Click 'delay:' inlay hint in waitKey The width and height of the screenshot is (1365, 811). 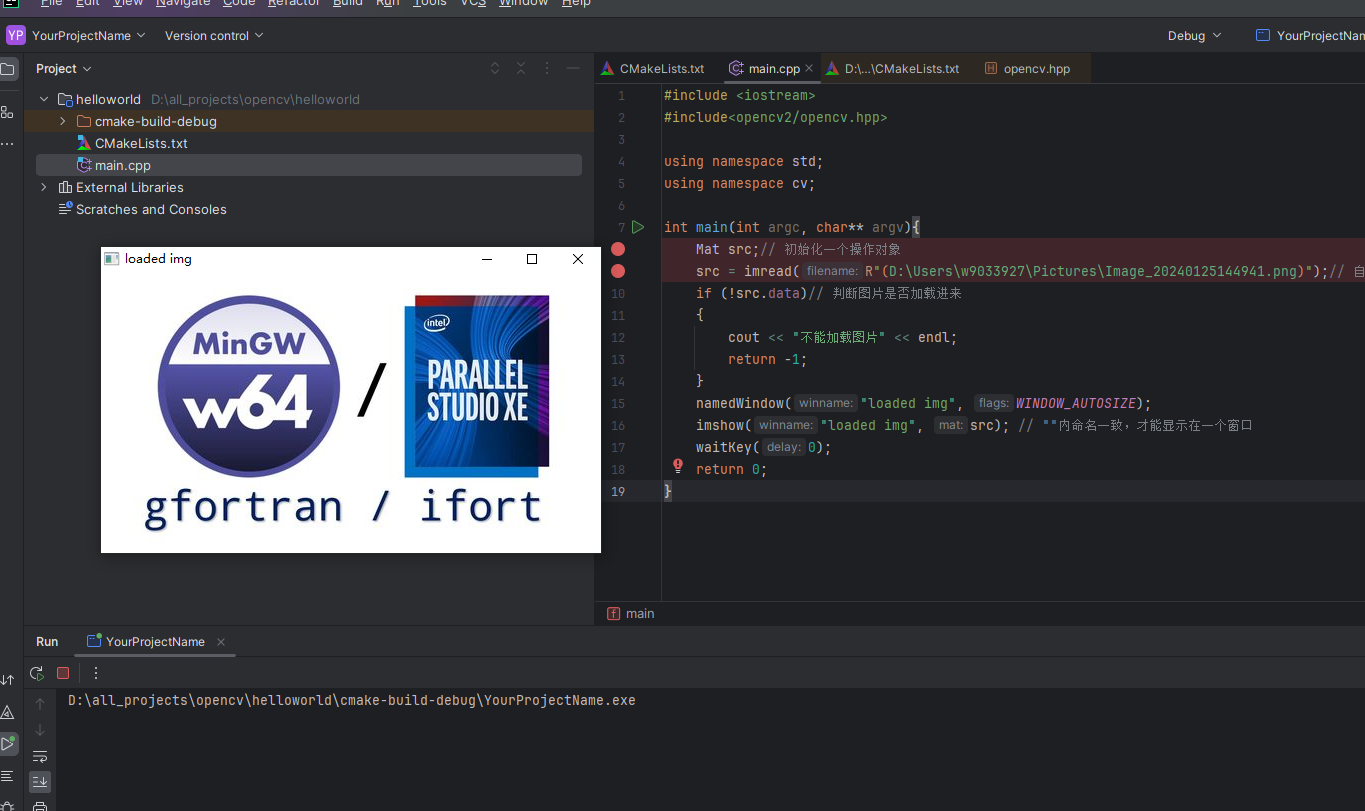tap(784, 447)
